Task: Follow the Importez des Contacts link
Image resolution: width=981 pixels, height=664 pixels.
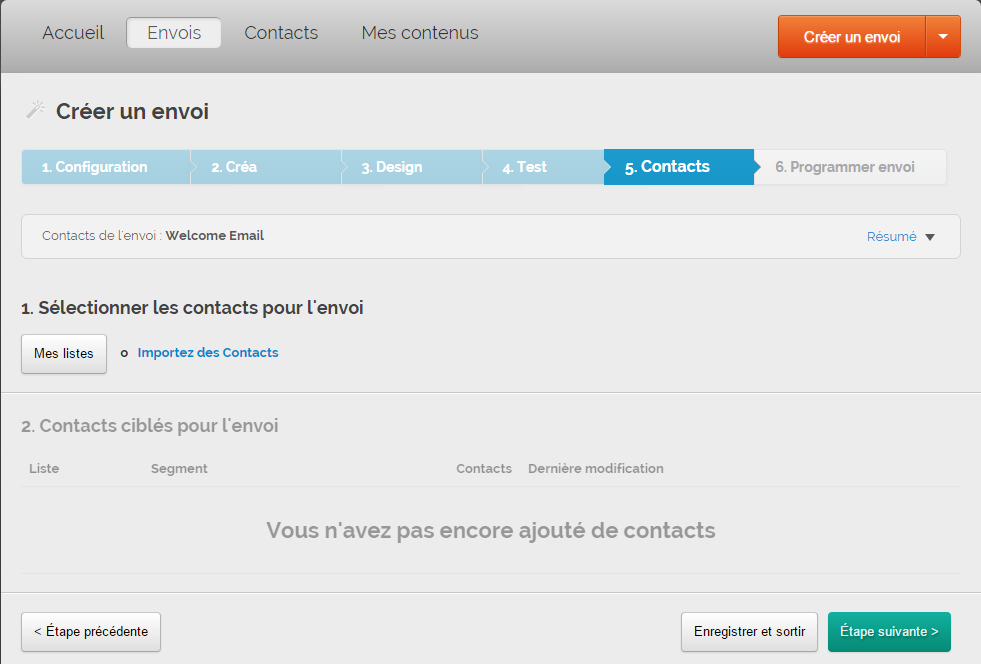Action: (208, 353)
